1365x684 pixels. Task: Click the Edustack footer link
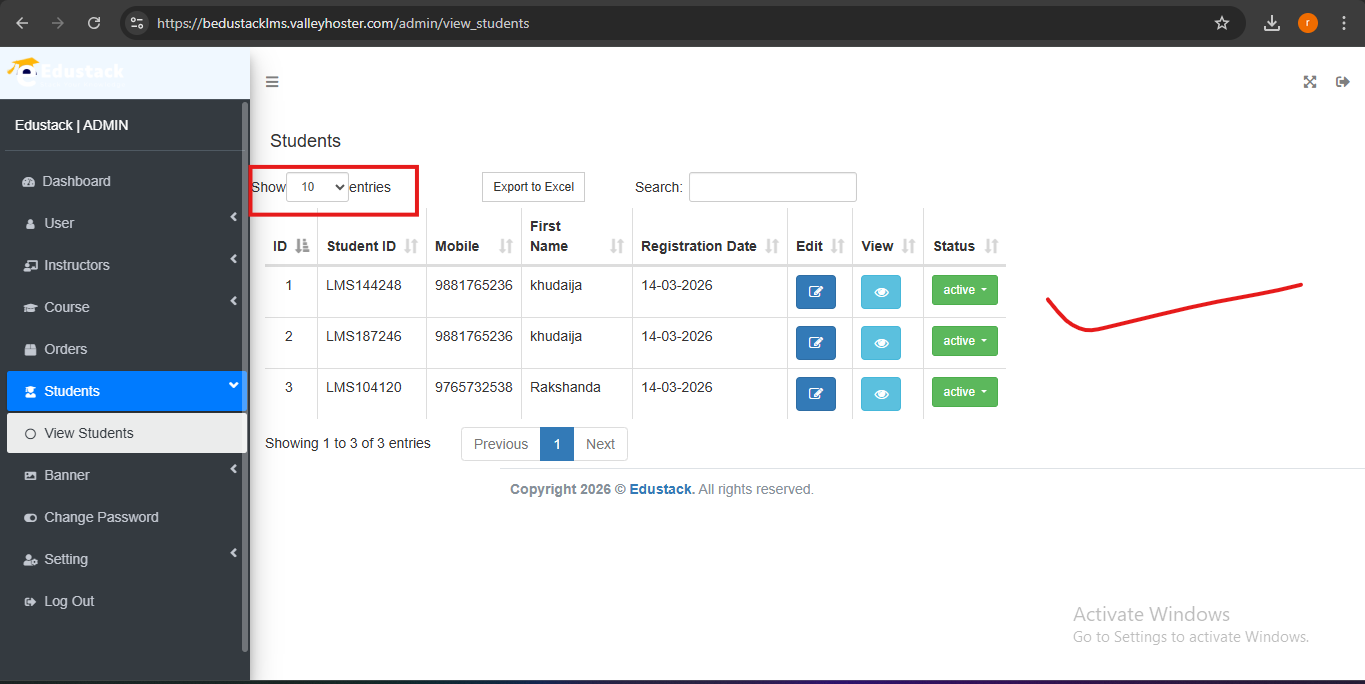[661, 489]
